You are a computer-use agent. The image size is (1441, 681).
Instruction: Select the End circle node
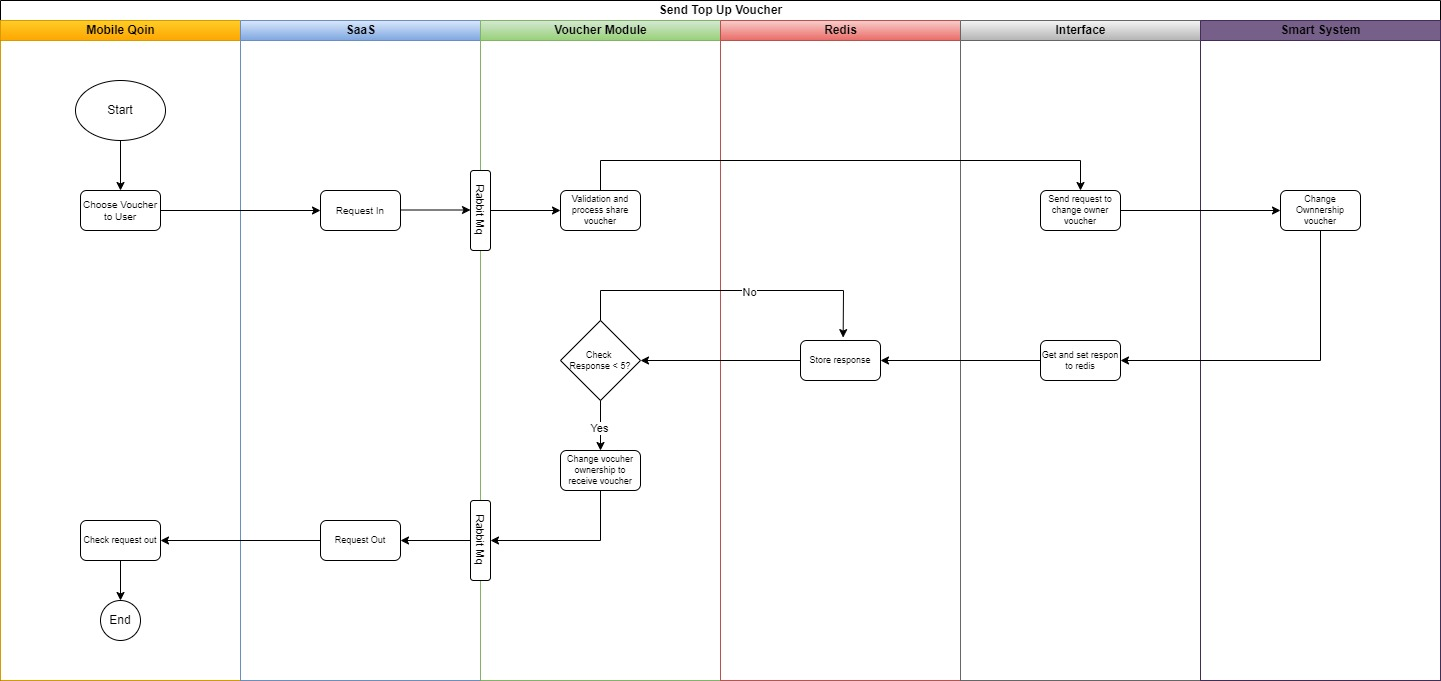pos(120,620)
